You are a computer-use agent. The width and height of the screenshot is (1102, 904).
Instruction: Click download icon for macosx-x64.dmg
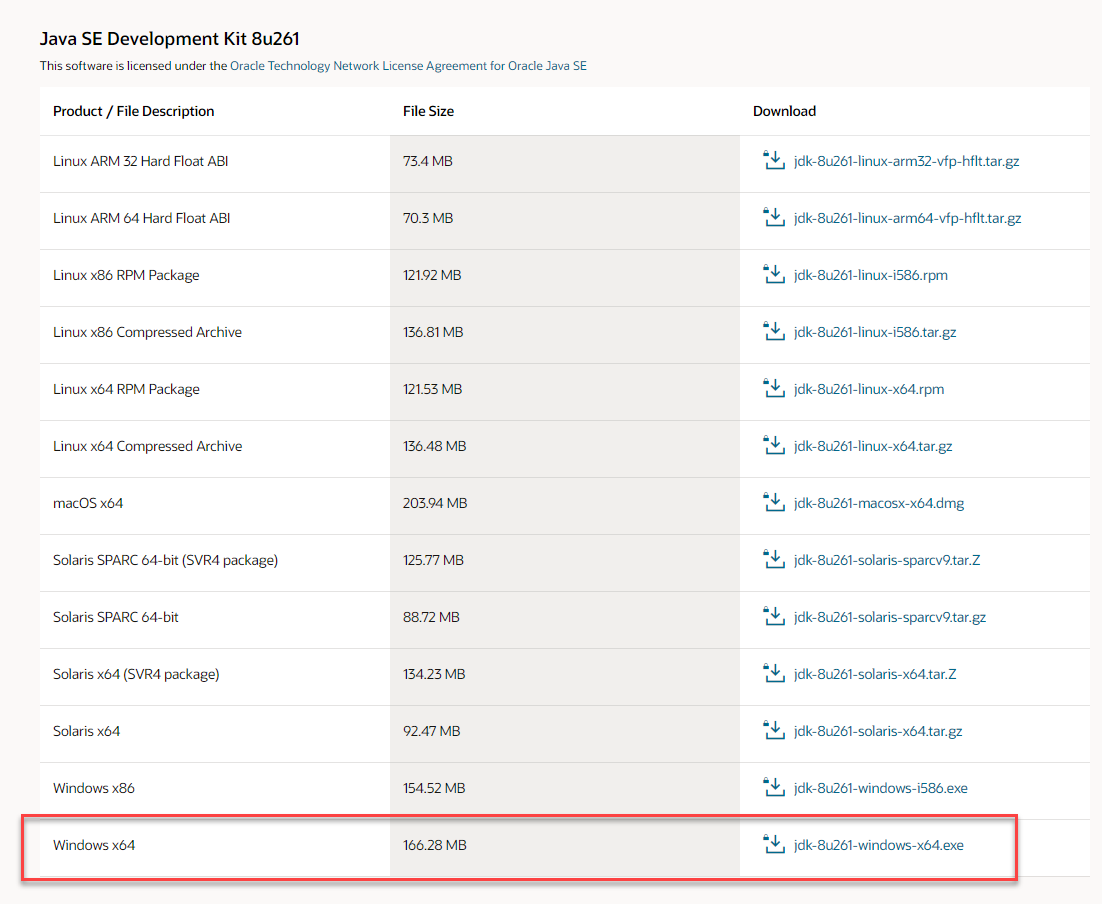pos(774,502)
